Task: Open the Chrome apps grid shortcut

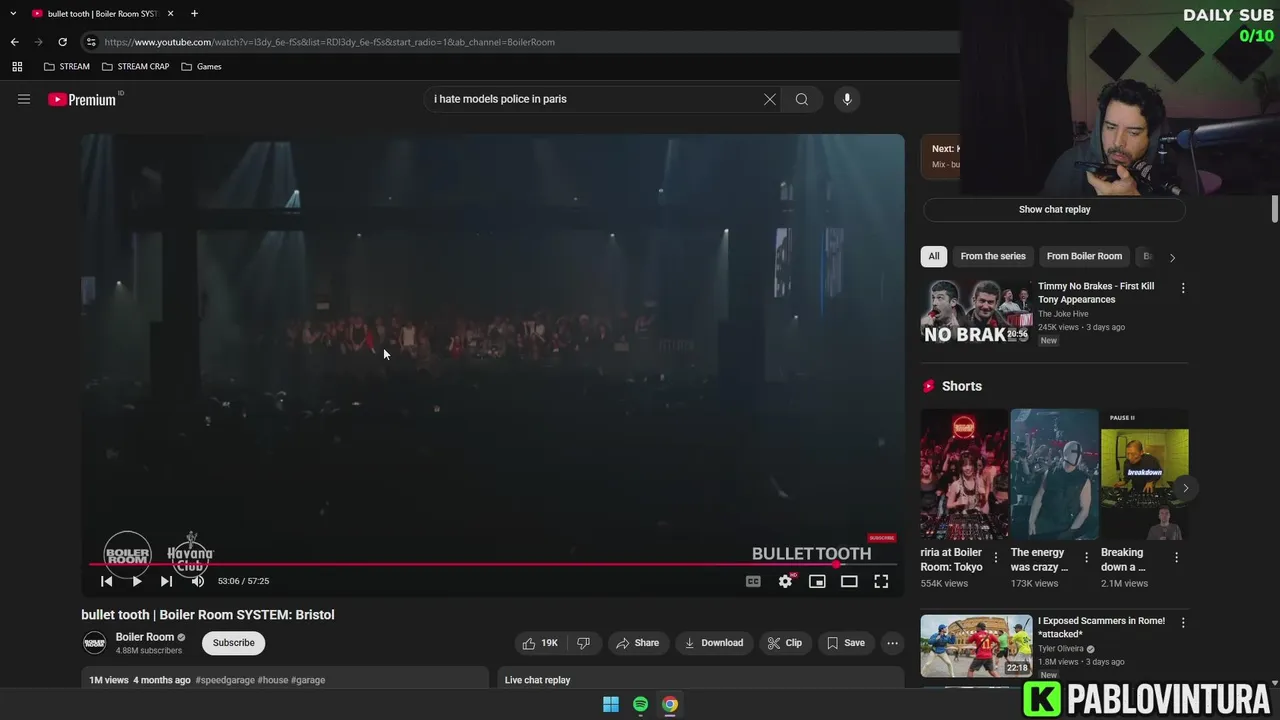Action: click(17, 67)
